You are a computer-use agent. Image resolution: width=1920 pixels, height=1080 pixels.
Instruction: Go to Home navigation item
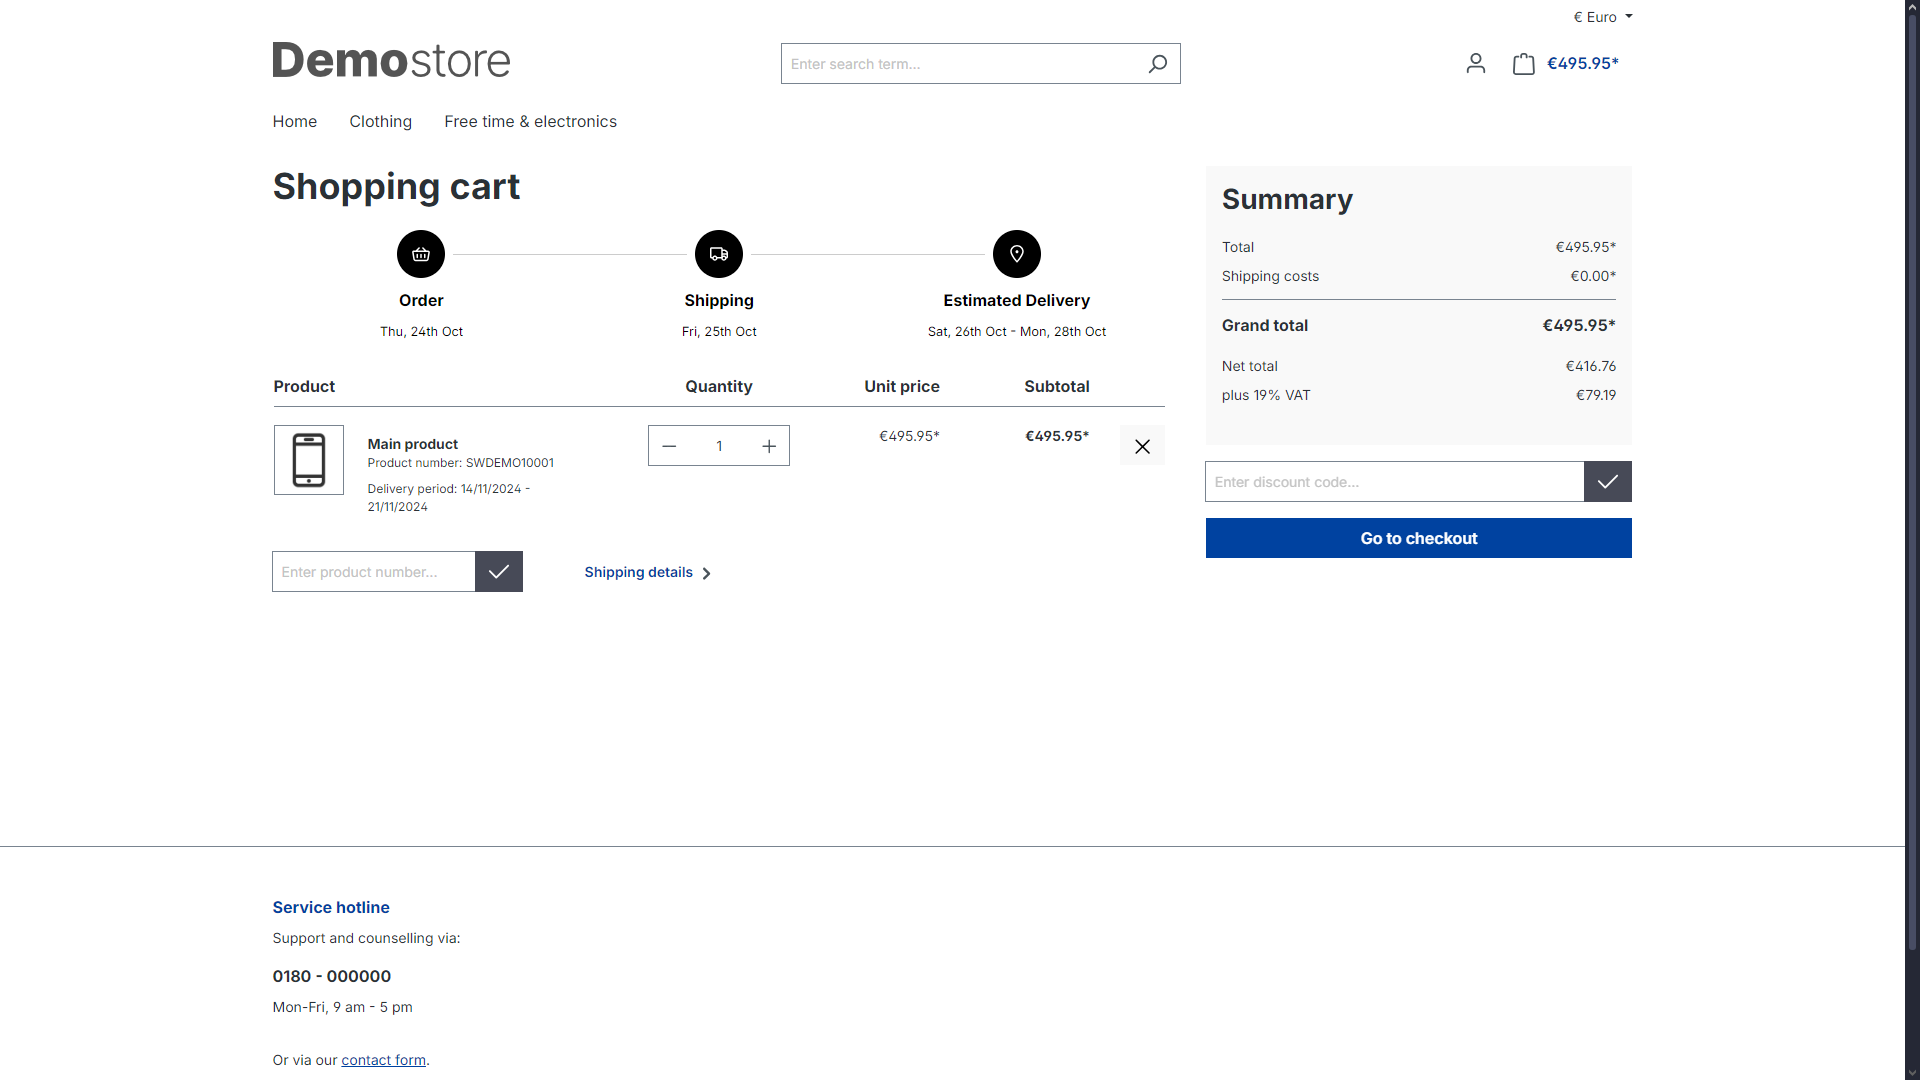click(295, 122)
